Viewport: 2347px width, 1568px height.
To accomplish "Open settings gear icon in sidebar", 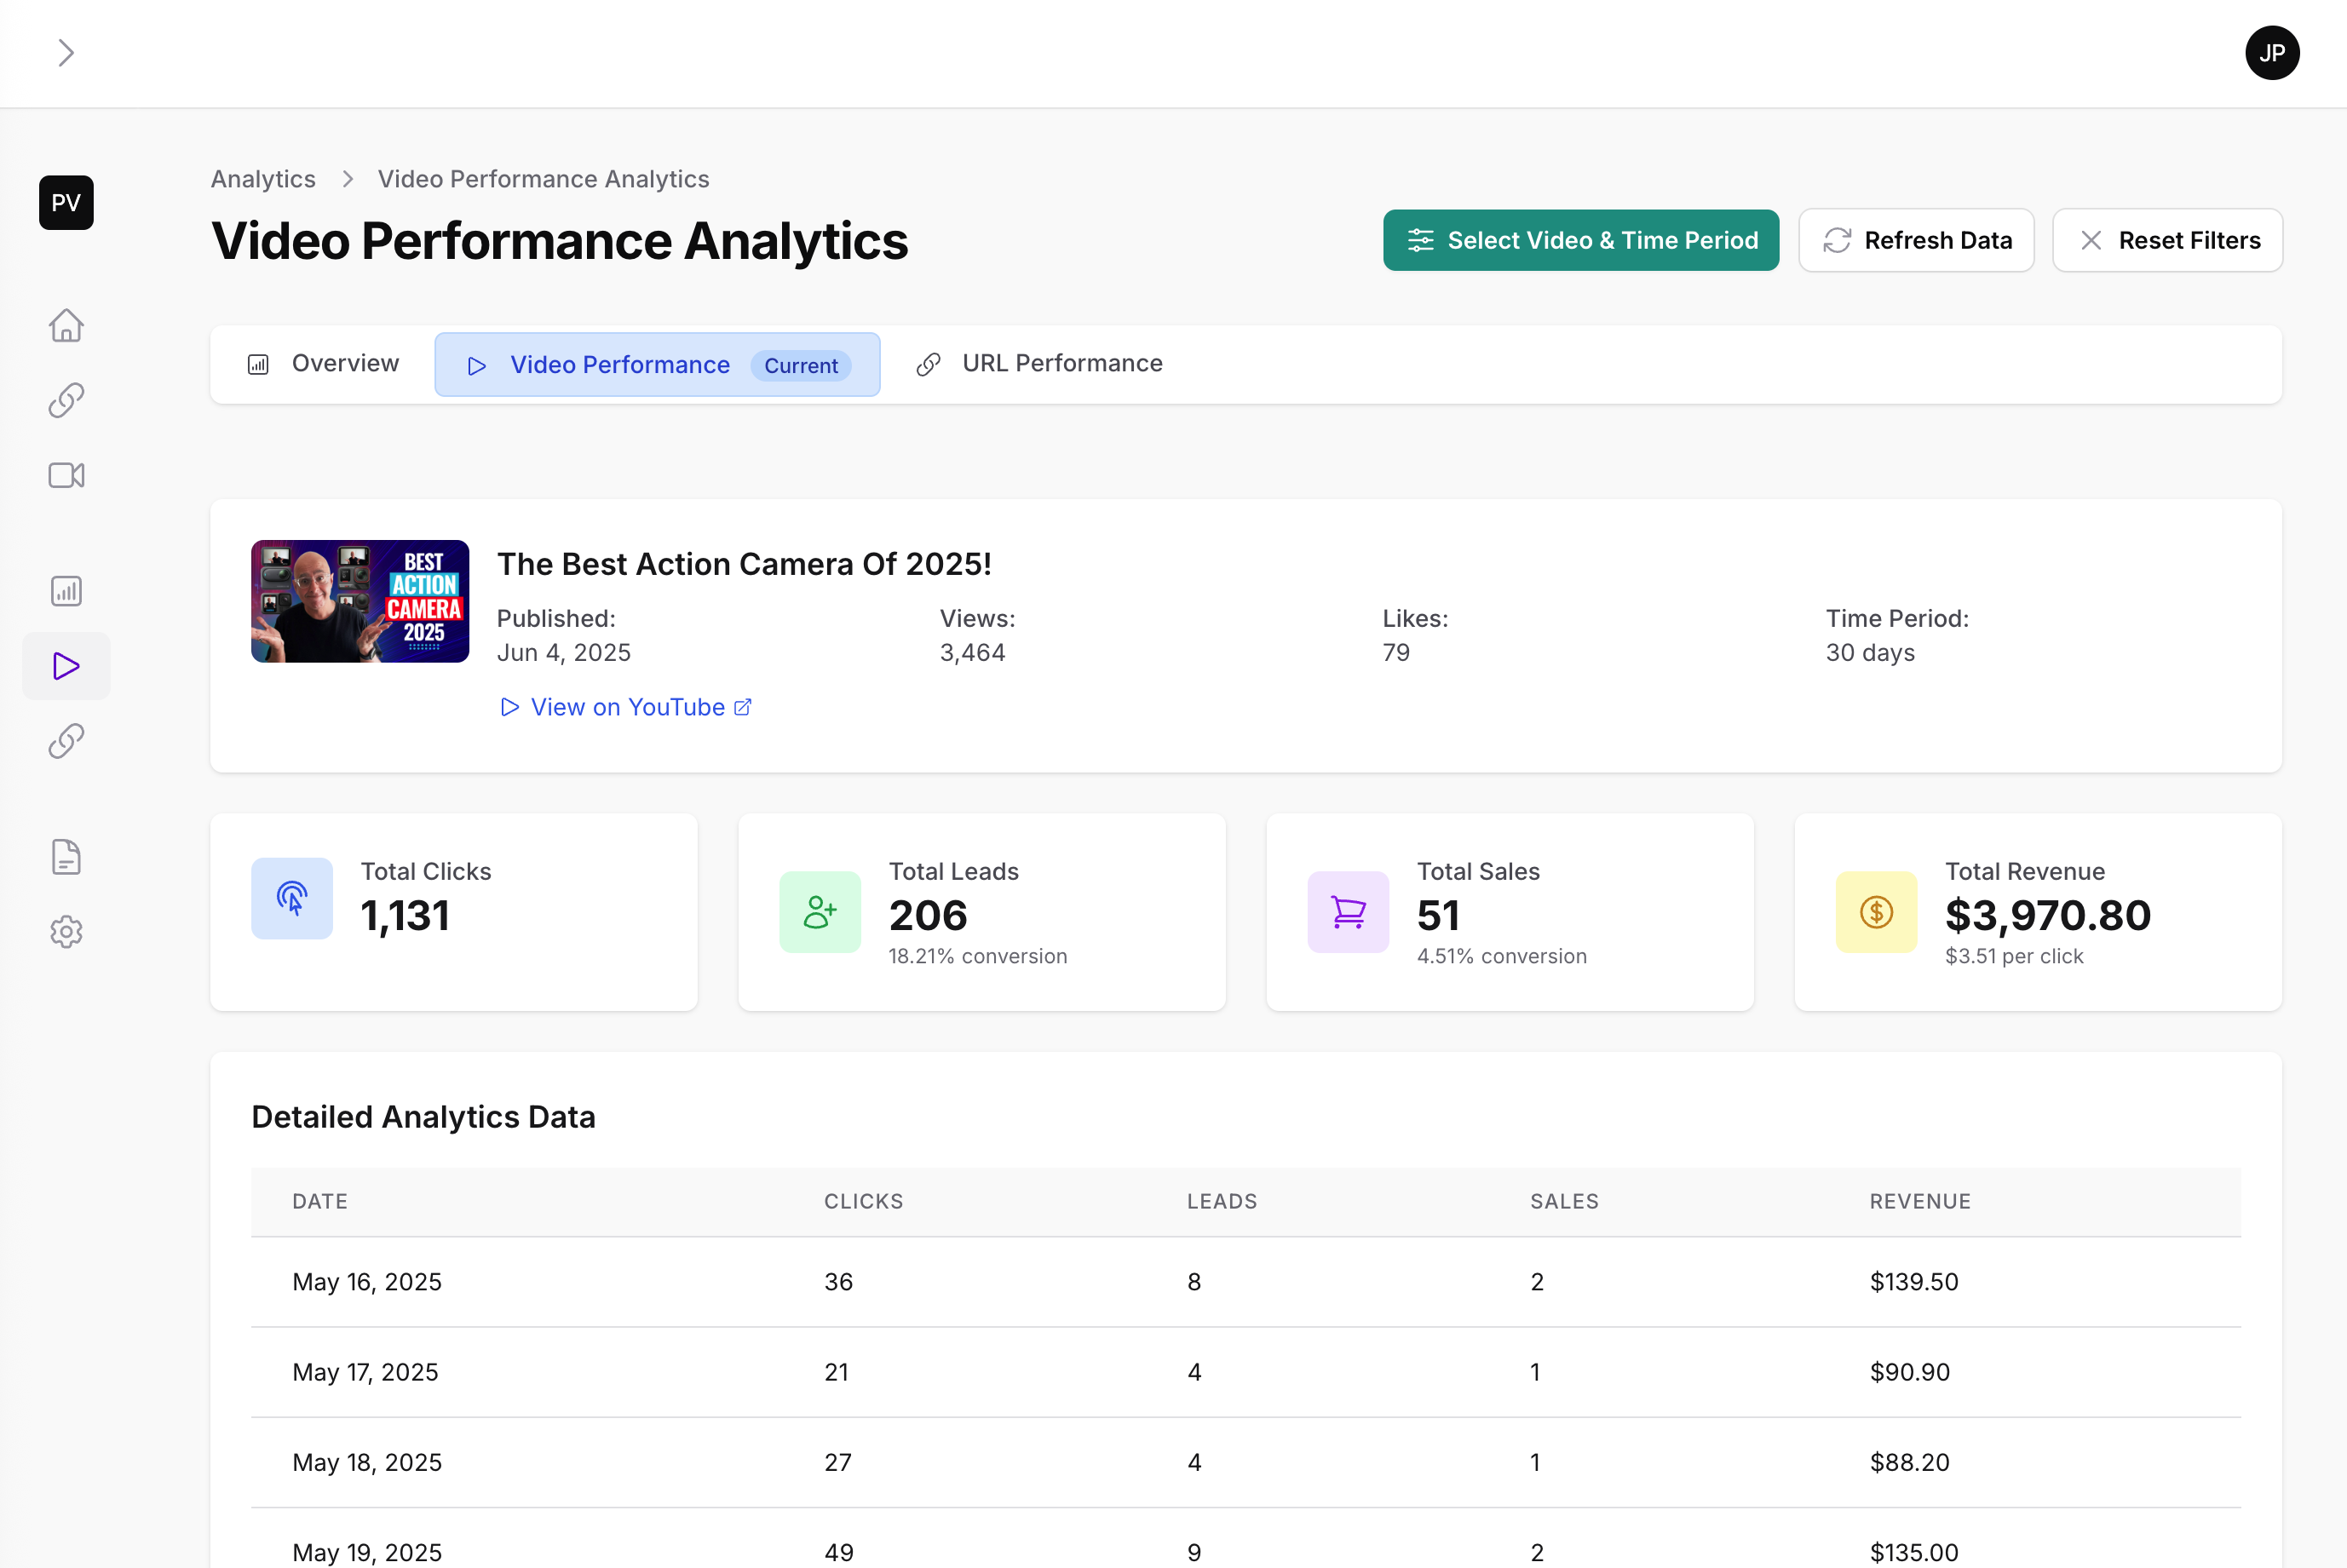I will [x=66, y=932].
